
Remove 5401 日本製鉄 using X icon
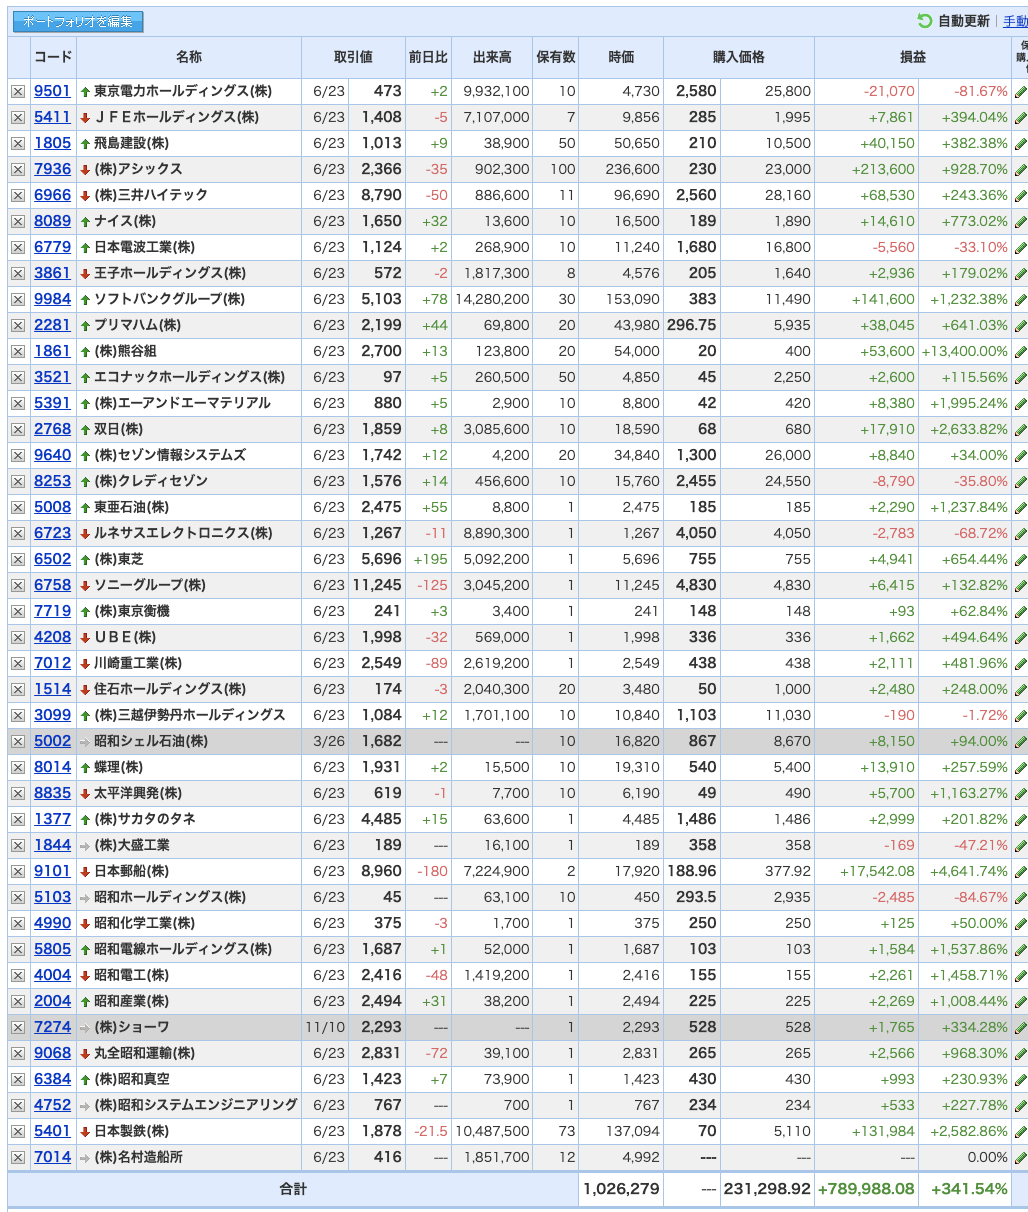(x=18, y=1131)
